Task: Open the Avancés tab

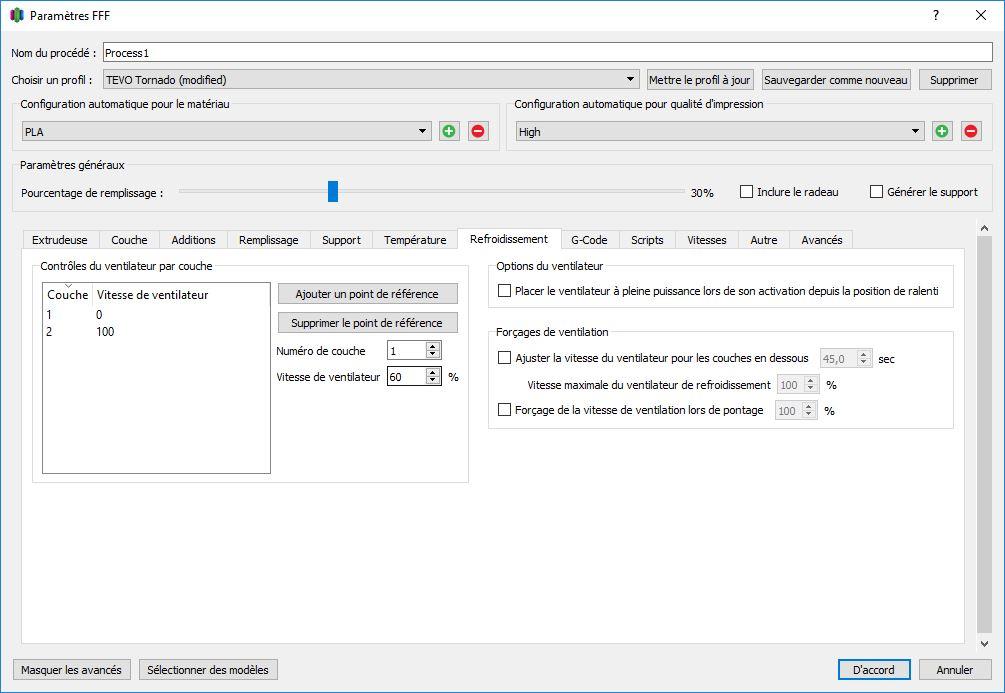Action: tap(821, 240)
